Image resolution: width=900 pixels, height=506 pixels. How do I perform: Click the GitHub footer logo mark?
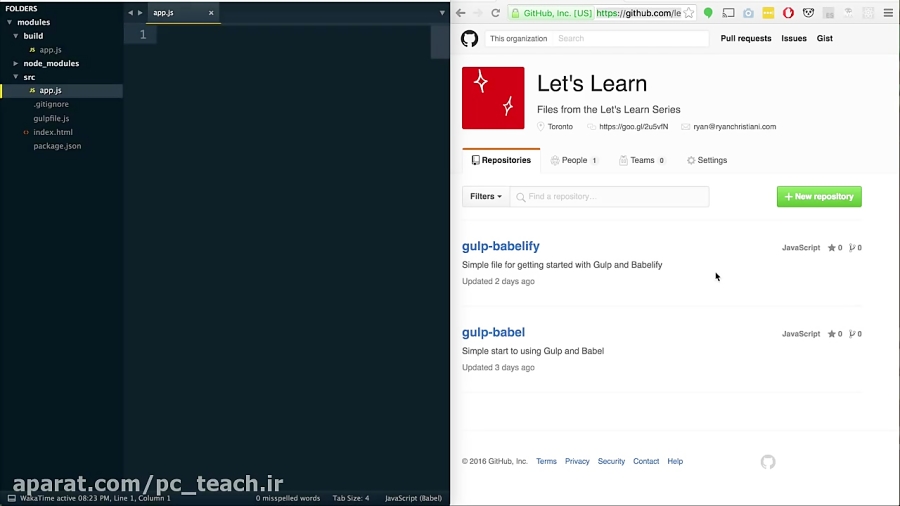click(768, 462)
